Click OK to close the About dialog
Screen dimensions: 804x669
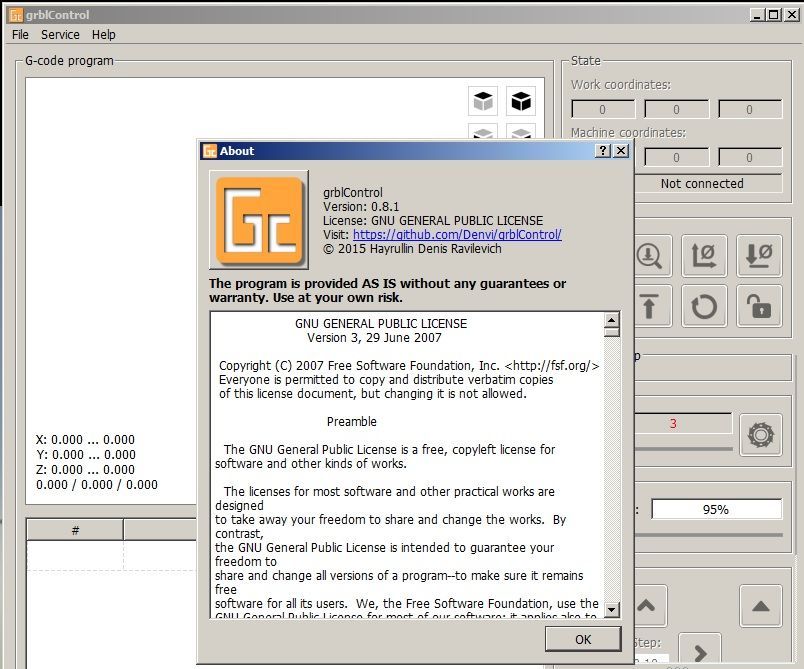coord(583,639)
